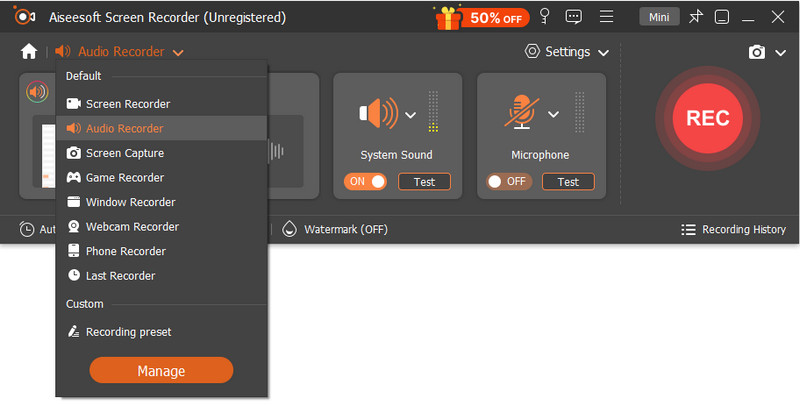800x406 pixels.
Task: Select Game Recorder from the menu
Action: 124,178
